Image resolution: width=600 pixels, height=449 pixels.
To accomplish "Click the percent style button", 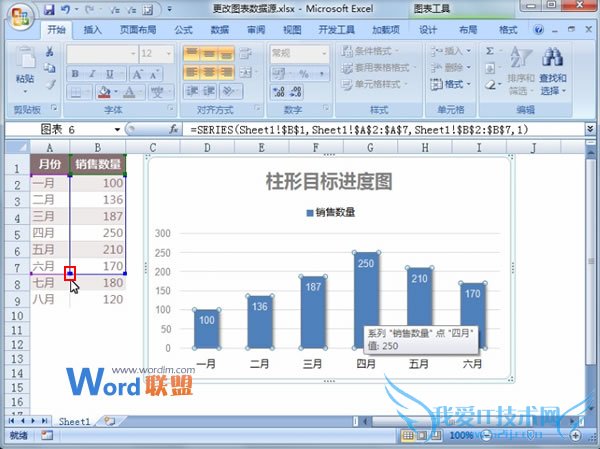I will click(304, 74).
